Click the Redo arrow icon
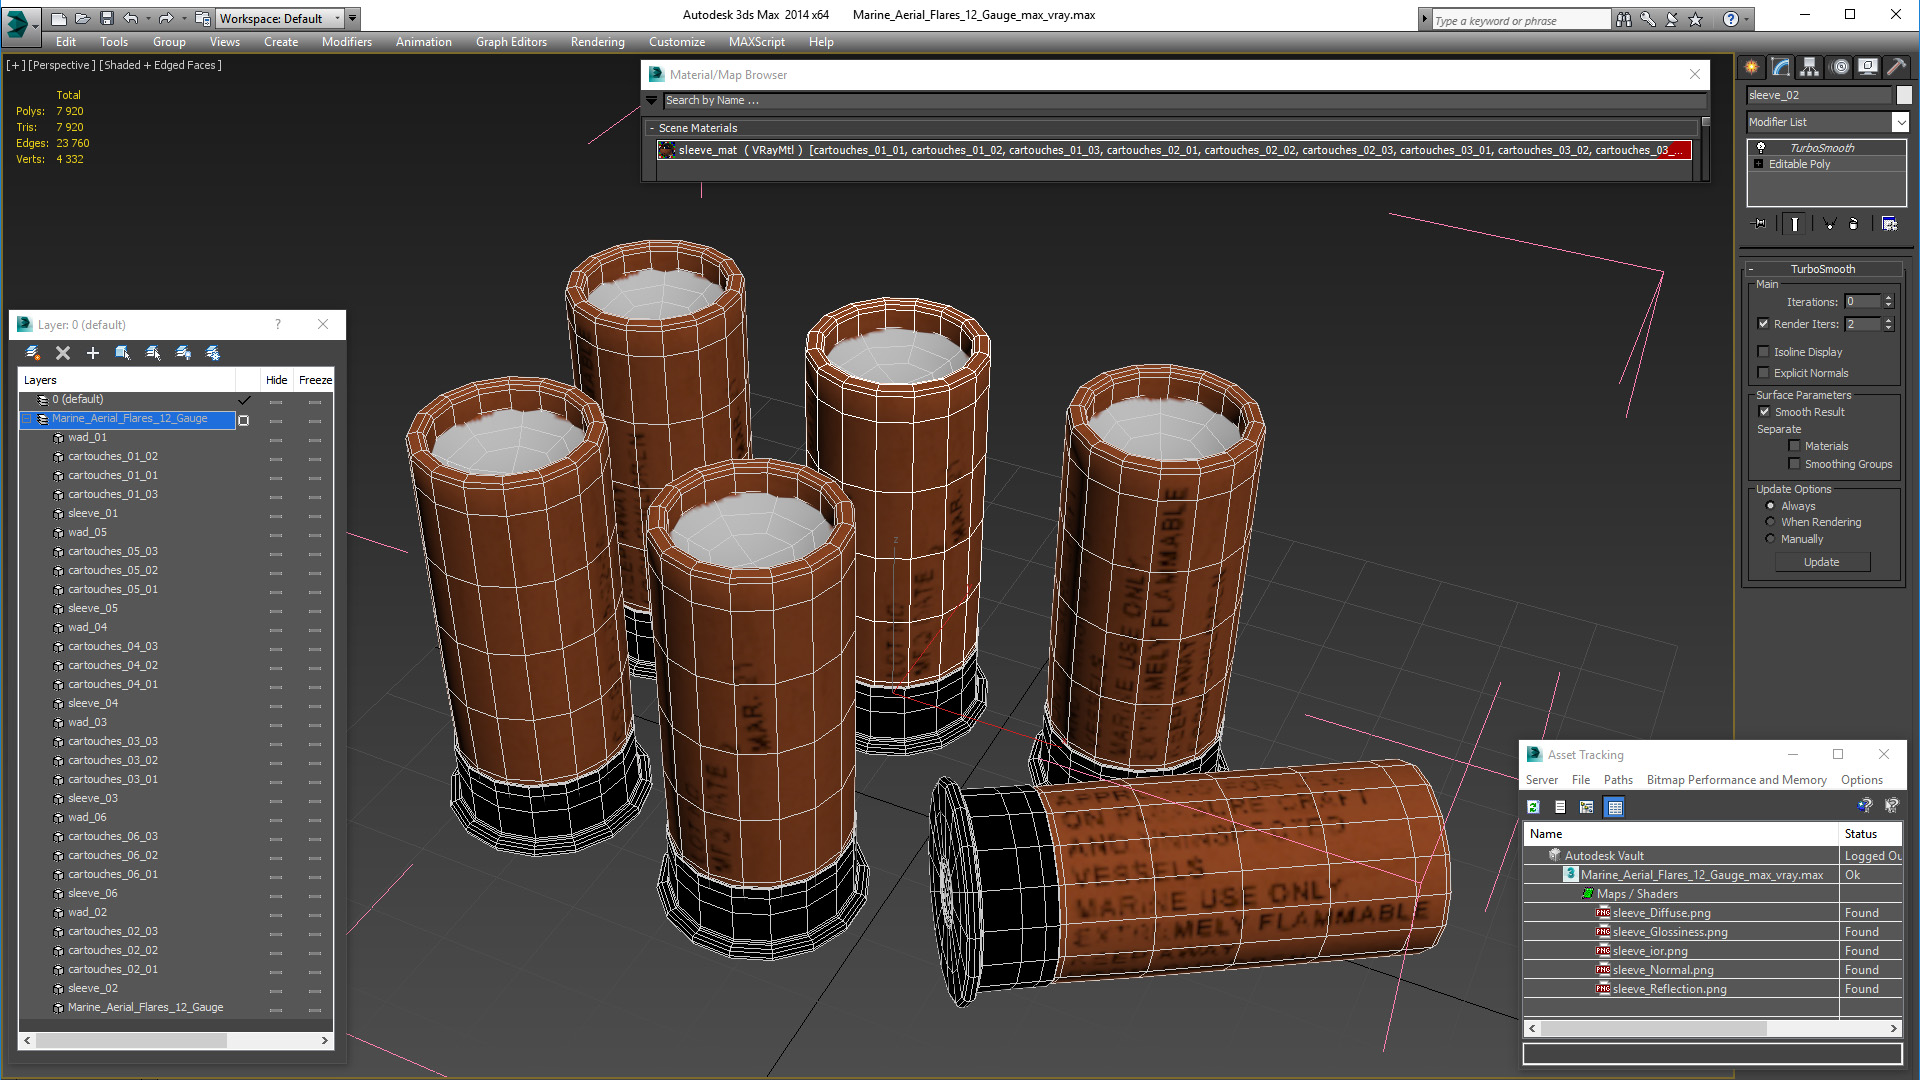The image size is (1920, 1080). pos(166,18)
